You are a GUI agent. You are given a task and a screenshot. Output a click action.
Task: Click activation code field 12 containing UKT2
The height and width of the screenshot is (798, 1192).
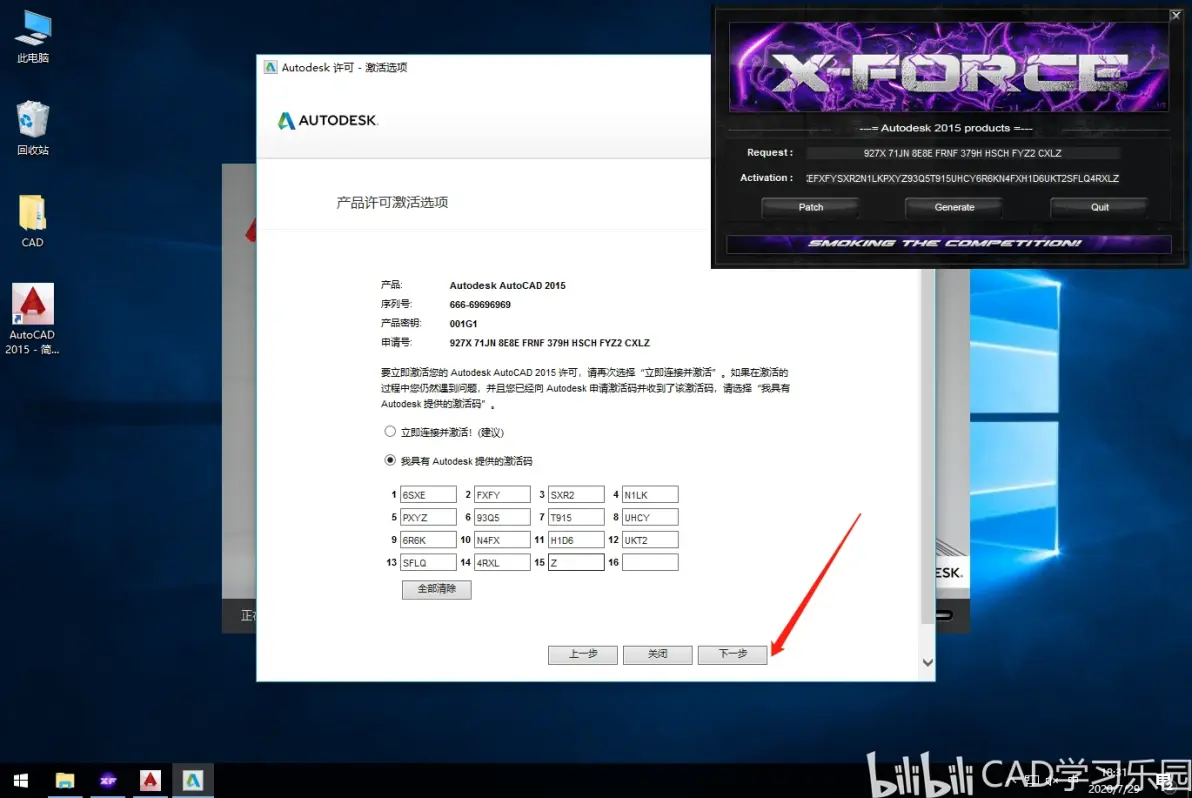(650, 540)
